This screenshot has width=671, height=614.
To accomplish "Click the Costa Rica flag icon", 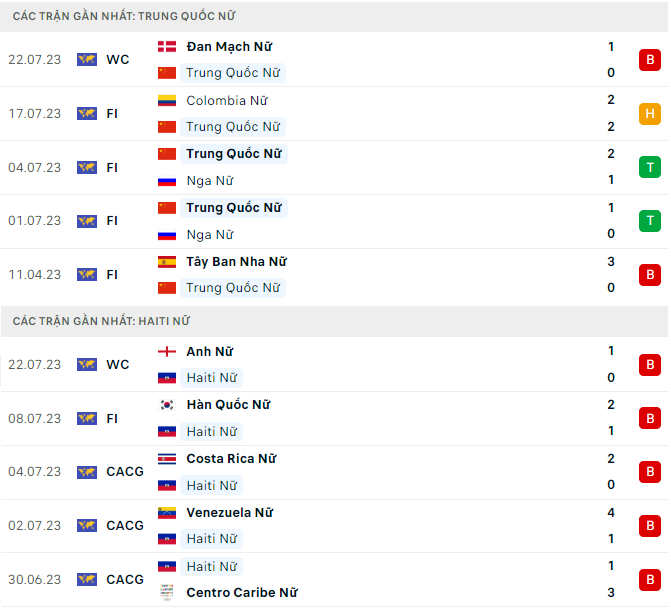I will point(167,459).
